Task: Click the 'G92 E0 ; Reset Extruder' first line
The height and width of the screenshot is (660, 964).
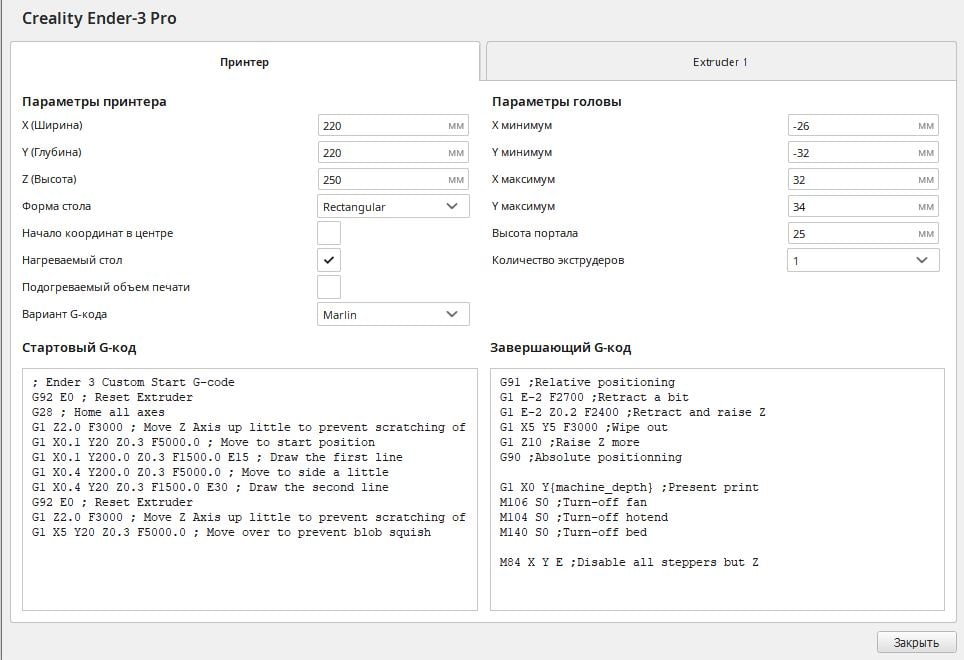Action: coord(113,397)
